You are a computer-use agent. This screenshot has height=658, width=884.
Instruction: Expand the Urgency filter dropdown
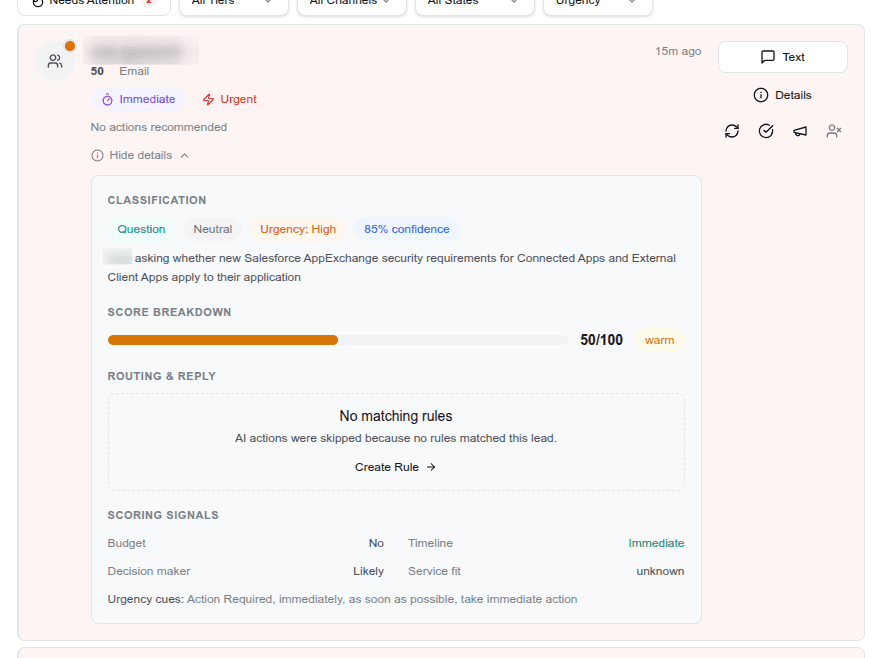pyautogui.click(x=597, y=4)
